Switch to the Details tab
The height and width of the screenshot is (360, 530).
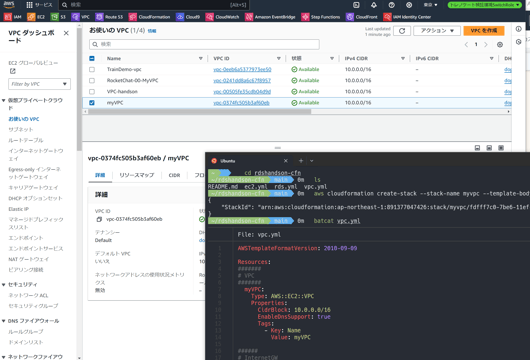click(x=100, y=175)
